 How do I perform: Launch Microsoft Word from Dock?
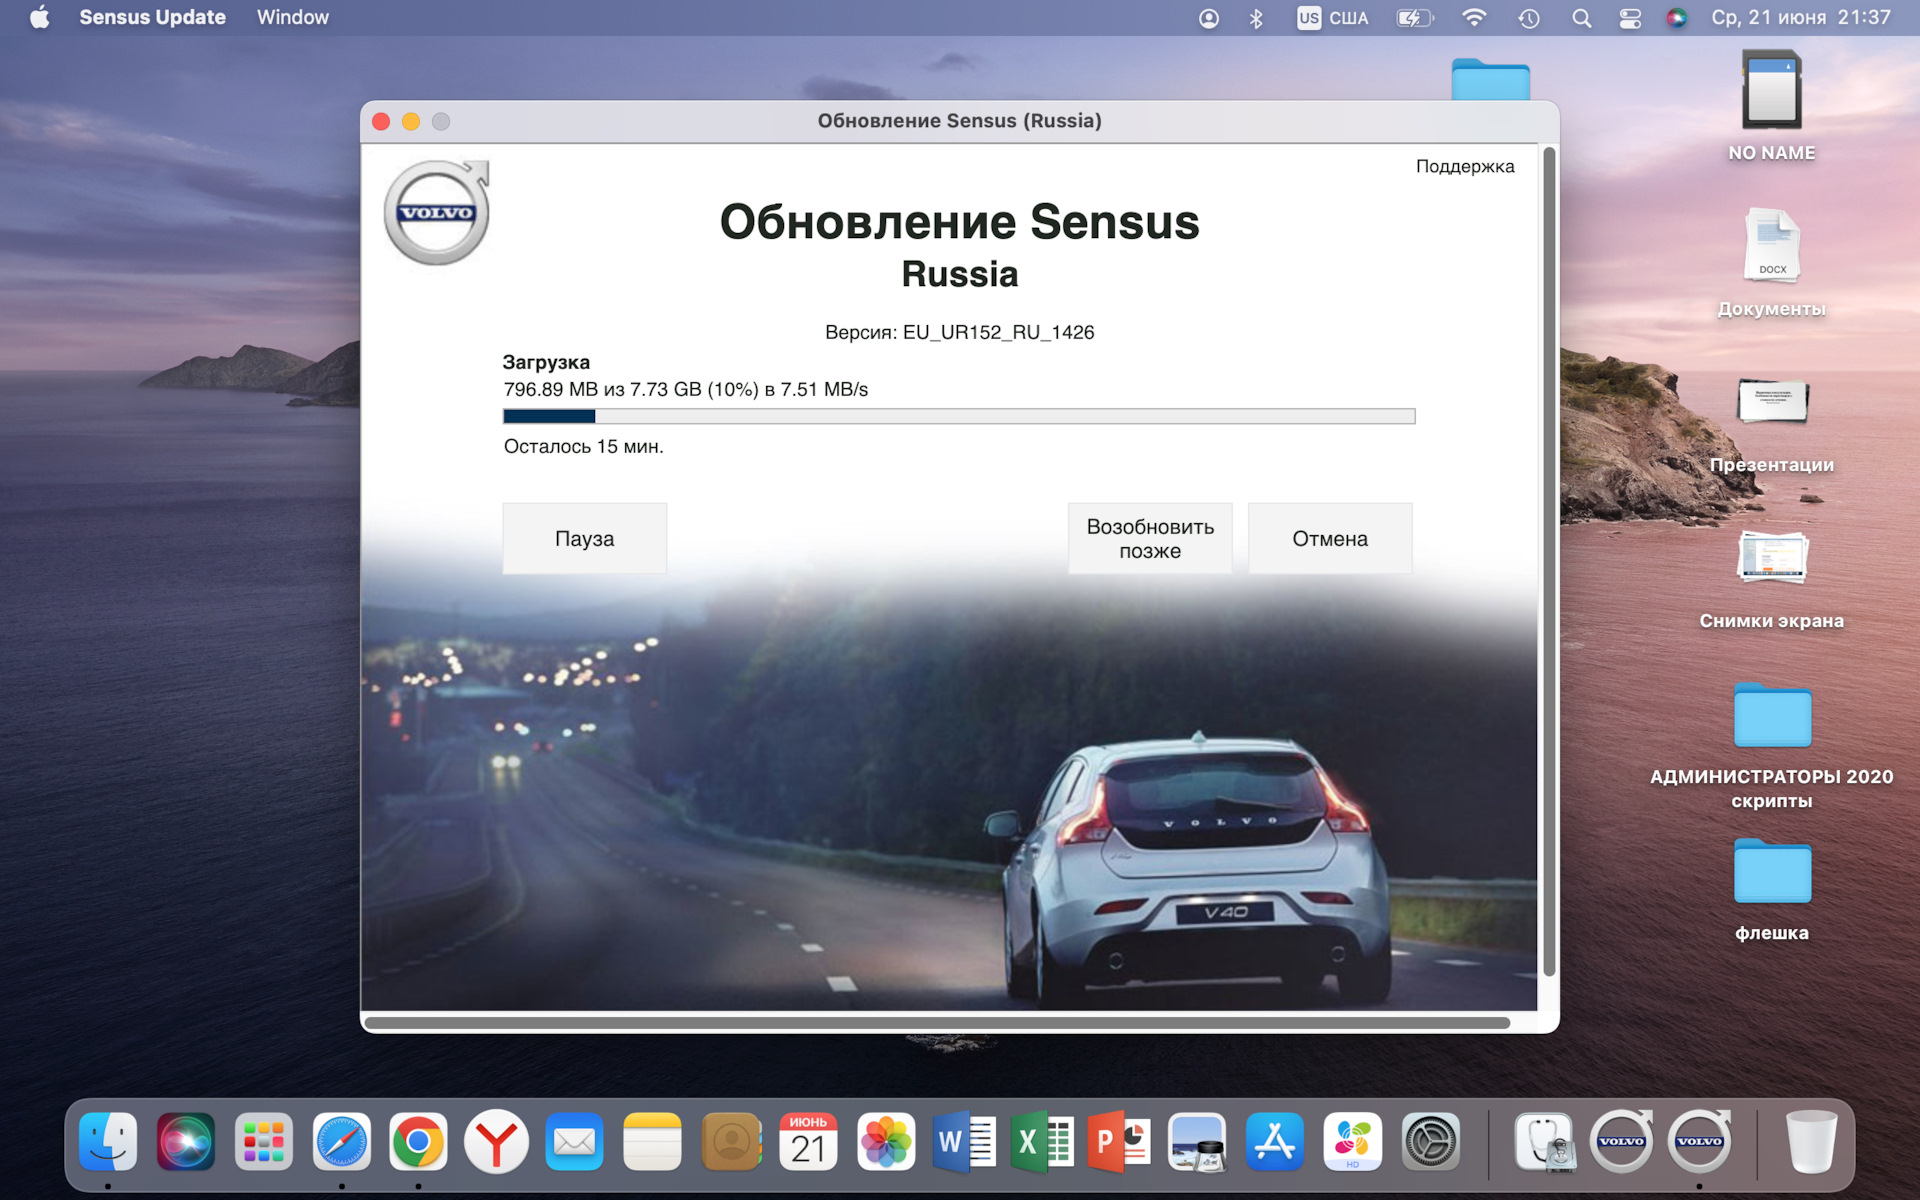[x=964, y=1141]
